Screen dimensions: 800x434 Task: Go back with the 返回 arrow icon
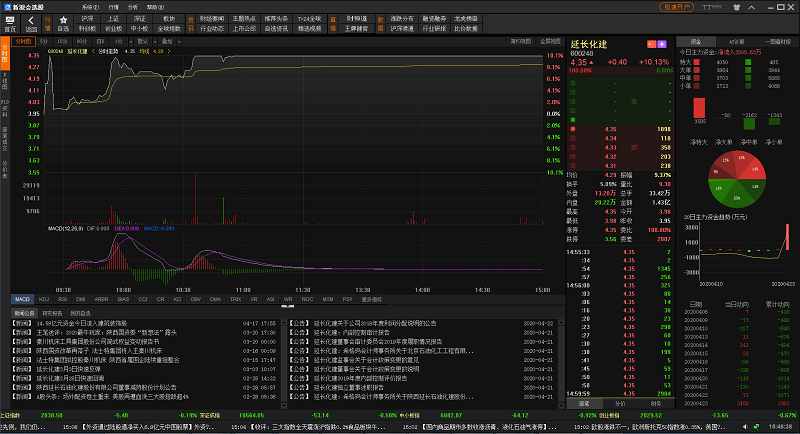point(31,22)
